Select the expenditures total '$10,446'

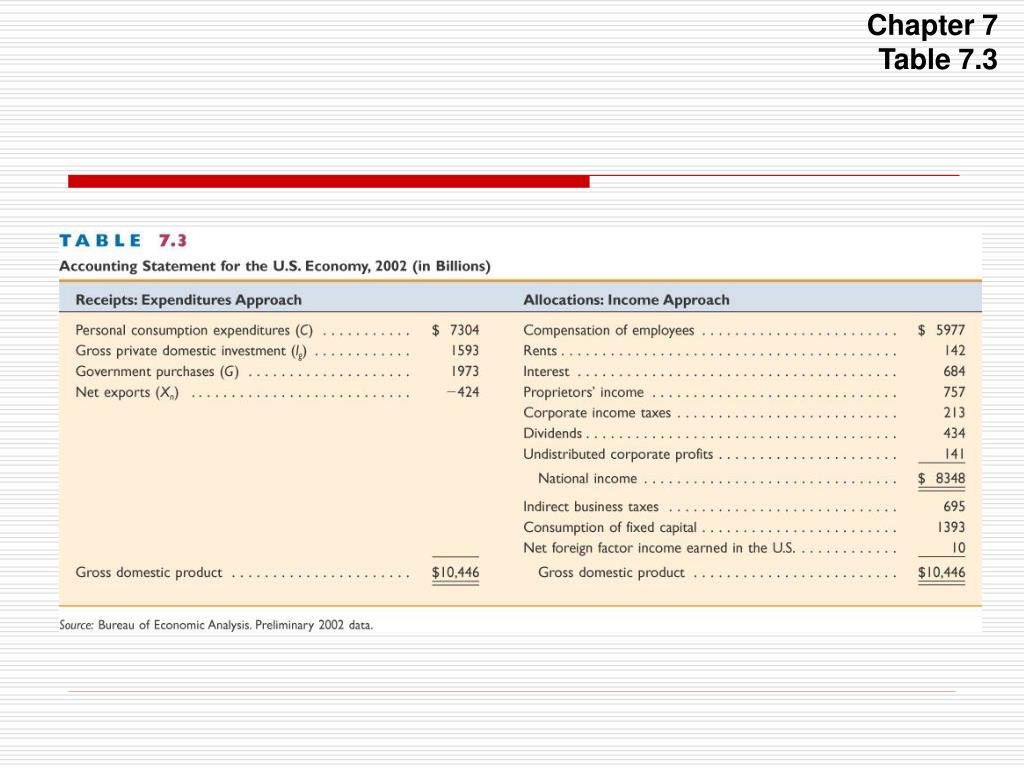(x=455, y=573)
